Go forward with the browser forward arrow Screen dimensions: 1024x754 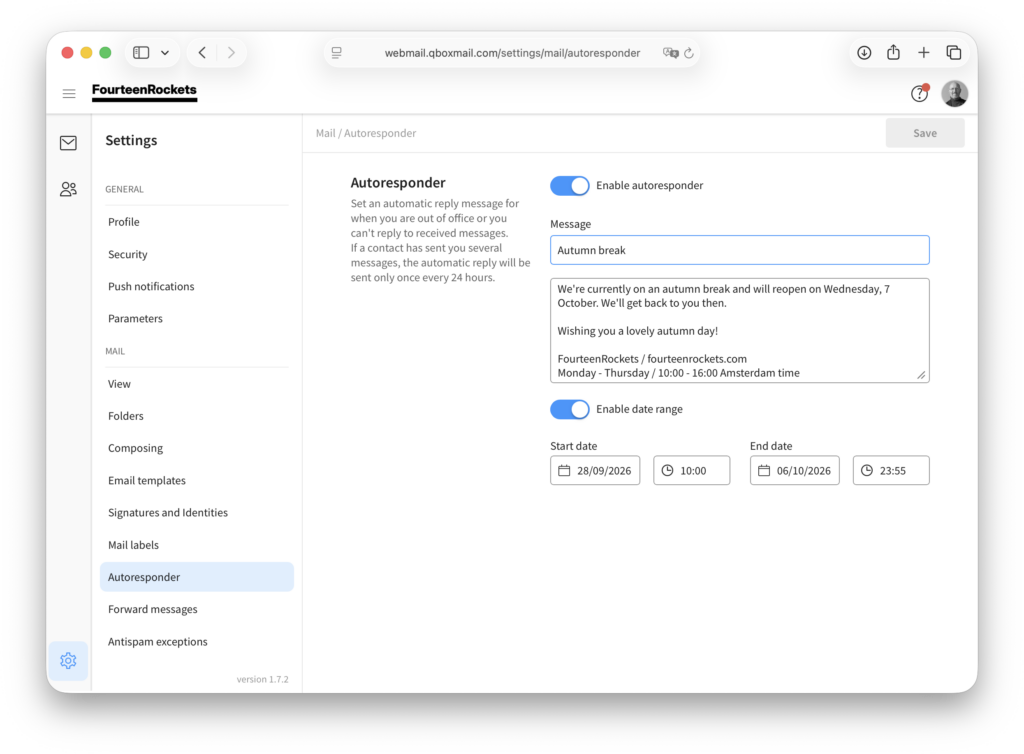[231, 52]
